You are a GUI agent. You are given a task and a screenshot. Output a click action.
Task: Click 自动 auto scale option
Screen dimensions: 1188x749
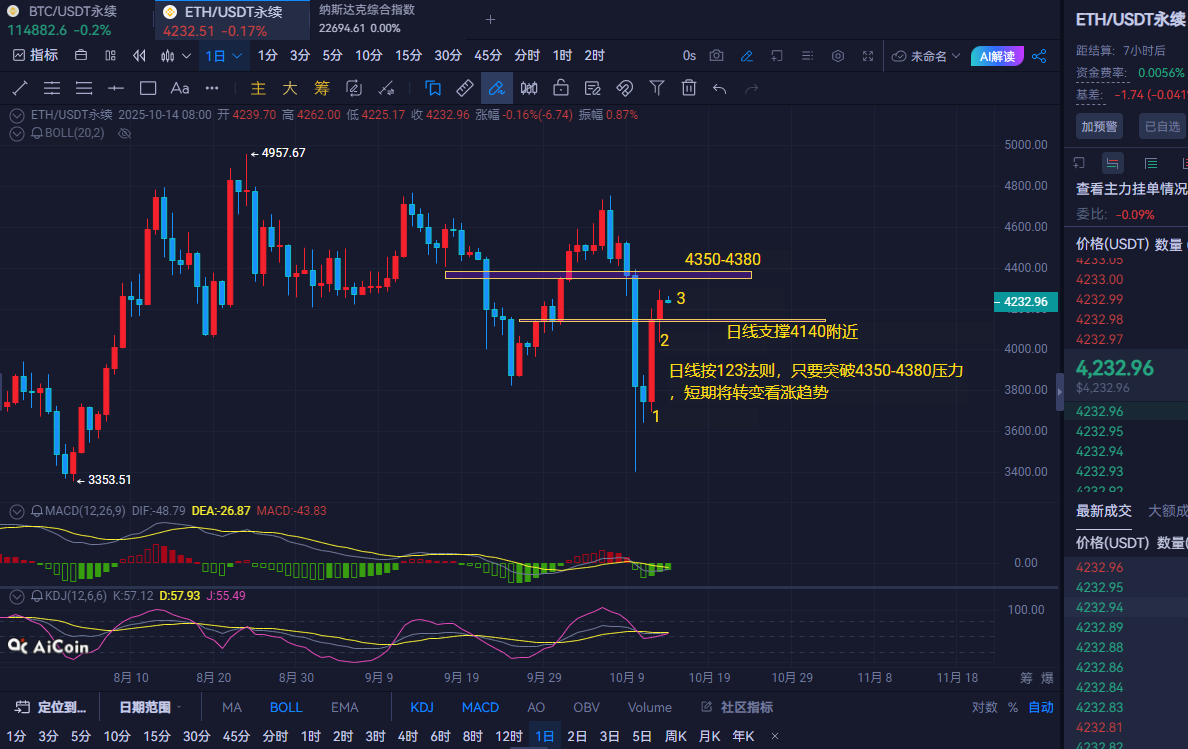click(1040, 707)
